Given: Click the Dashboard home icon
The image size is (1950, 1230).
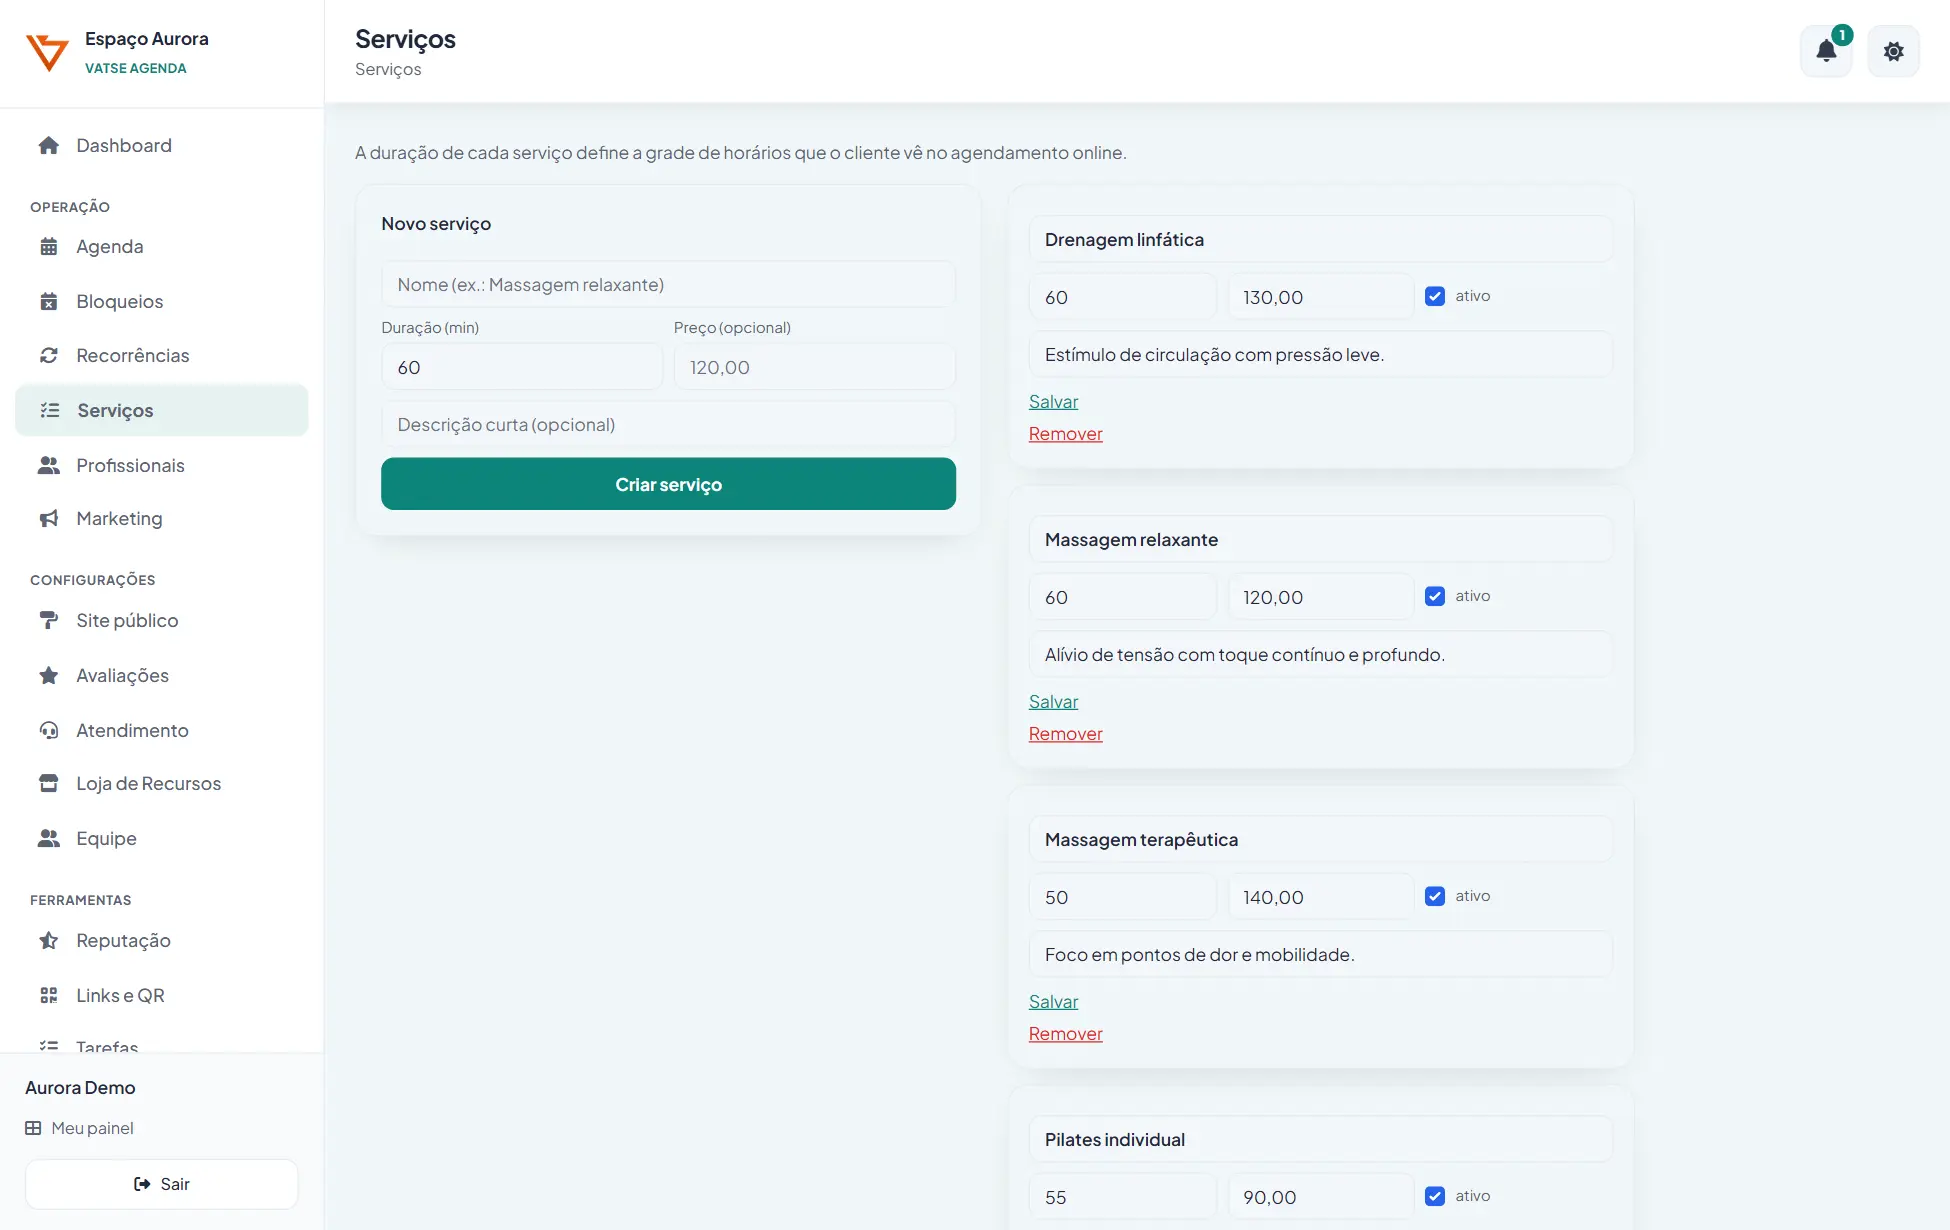Looking at the screenshot, I should [x=49, y=146].
